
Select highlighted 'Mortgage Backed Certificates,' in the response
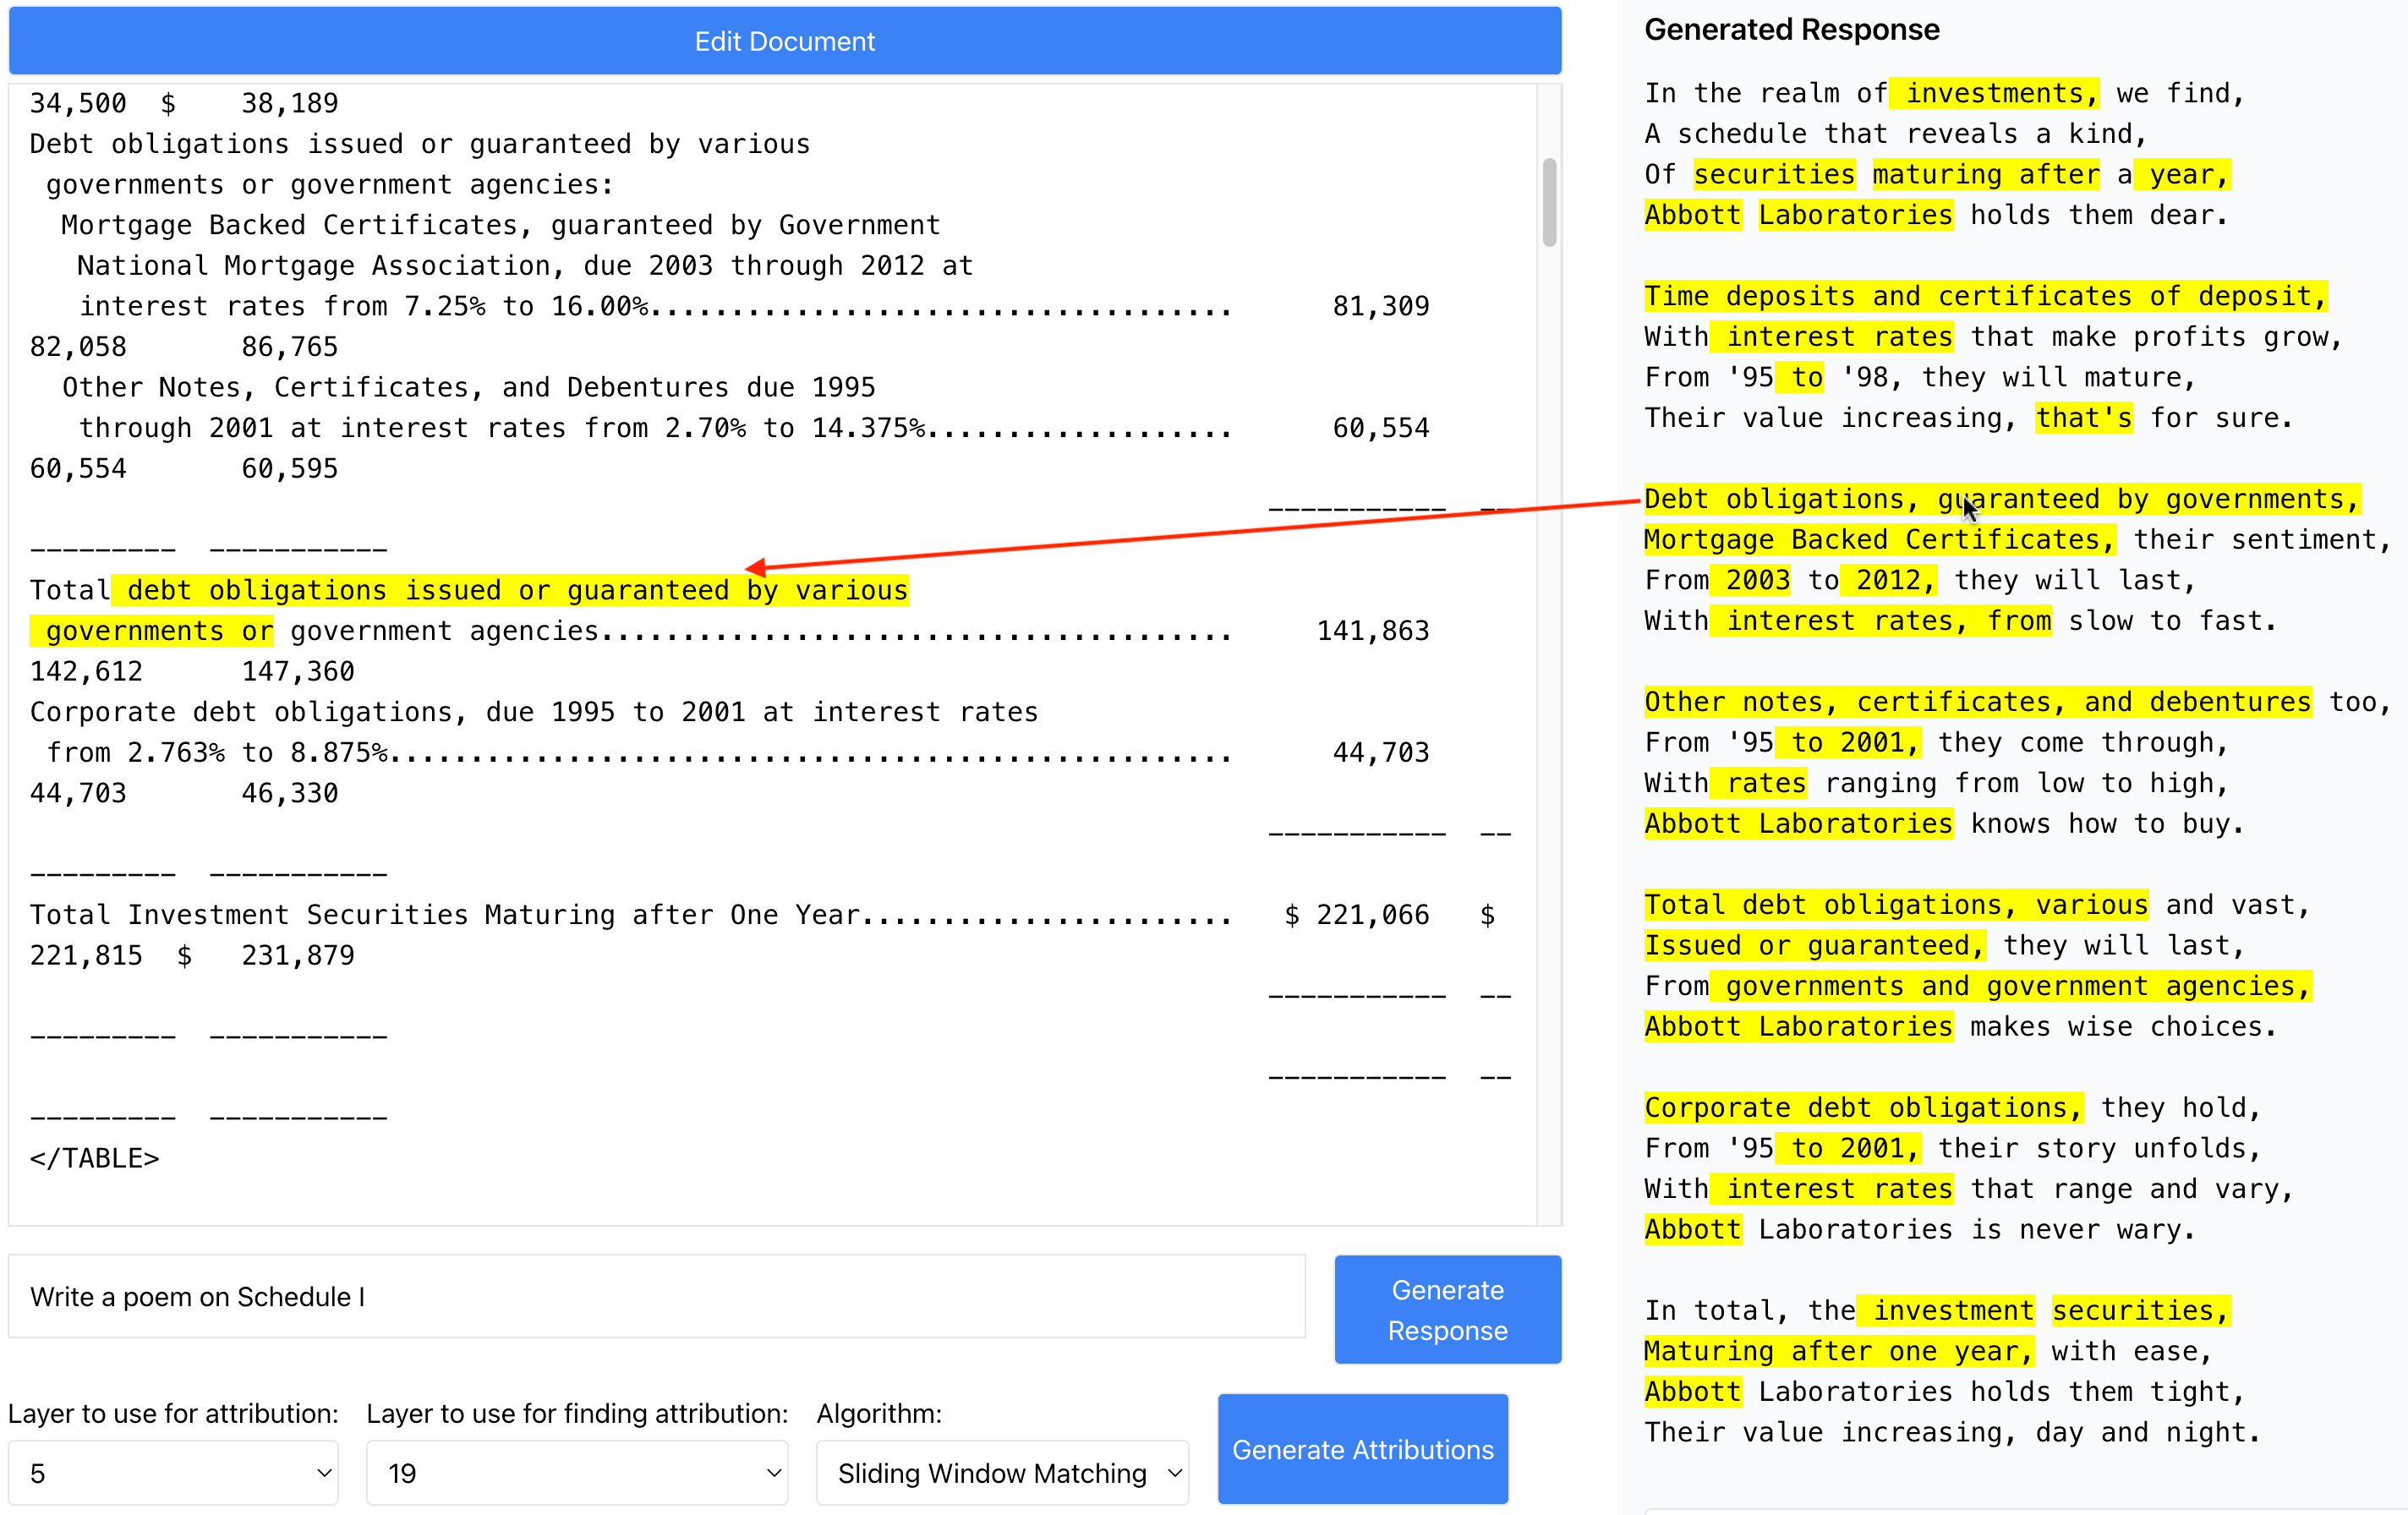[1878, 540]
